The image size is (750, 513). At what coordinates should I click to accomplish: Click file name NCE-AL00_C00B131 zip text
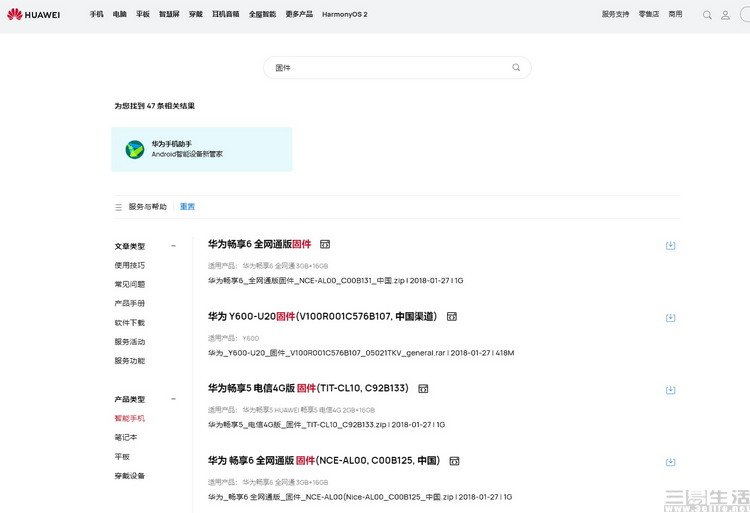coord(335,281)
